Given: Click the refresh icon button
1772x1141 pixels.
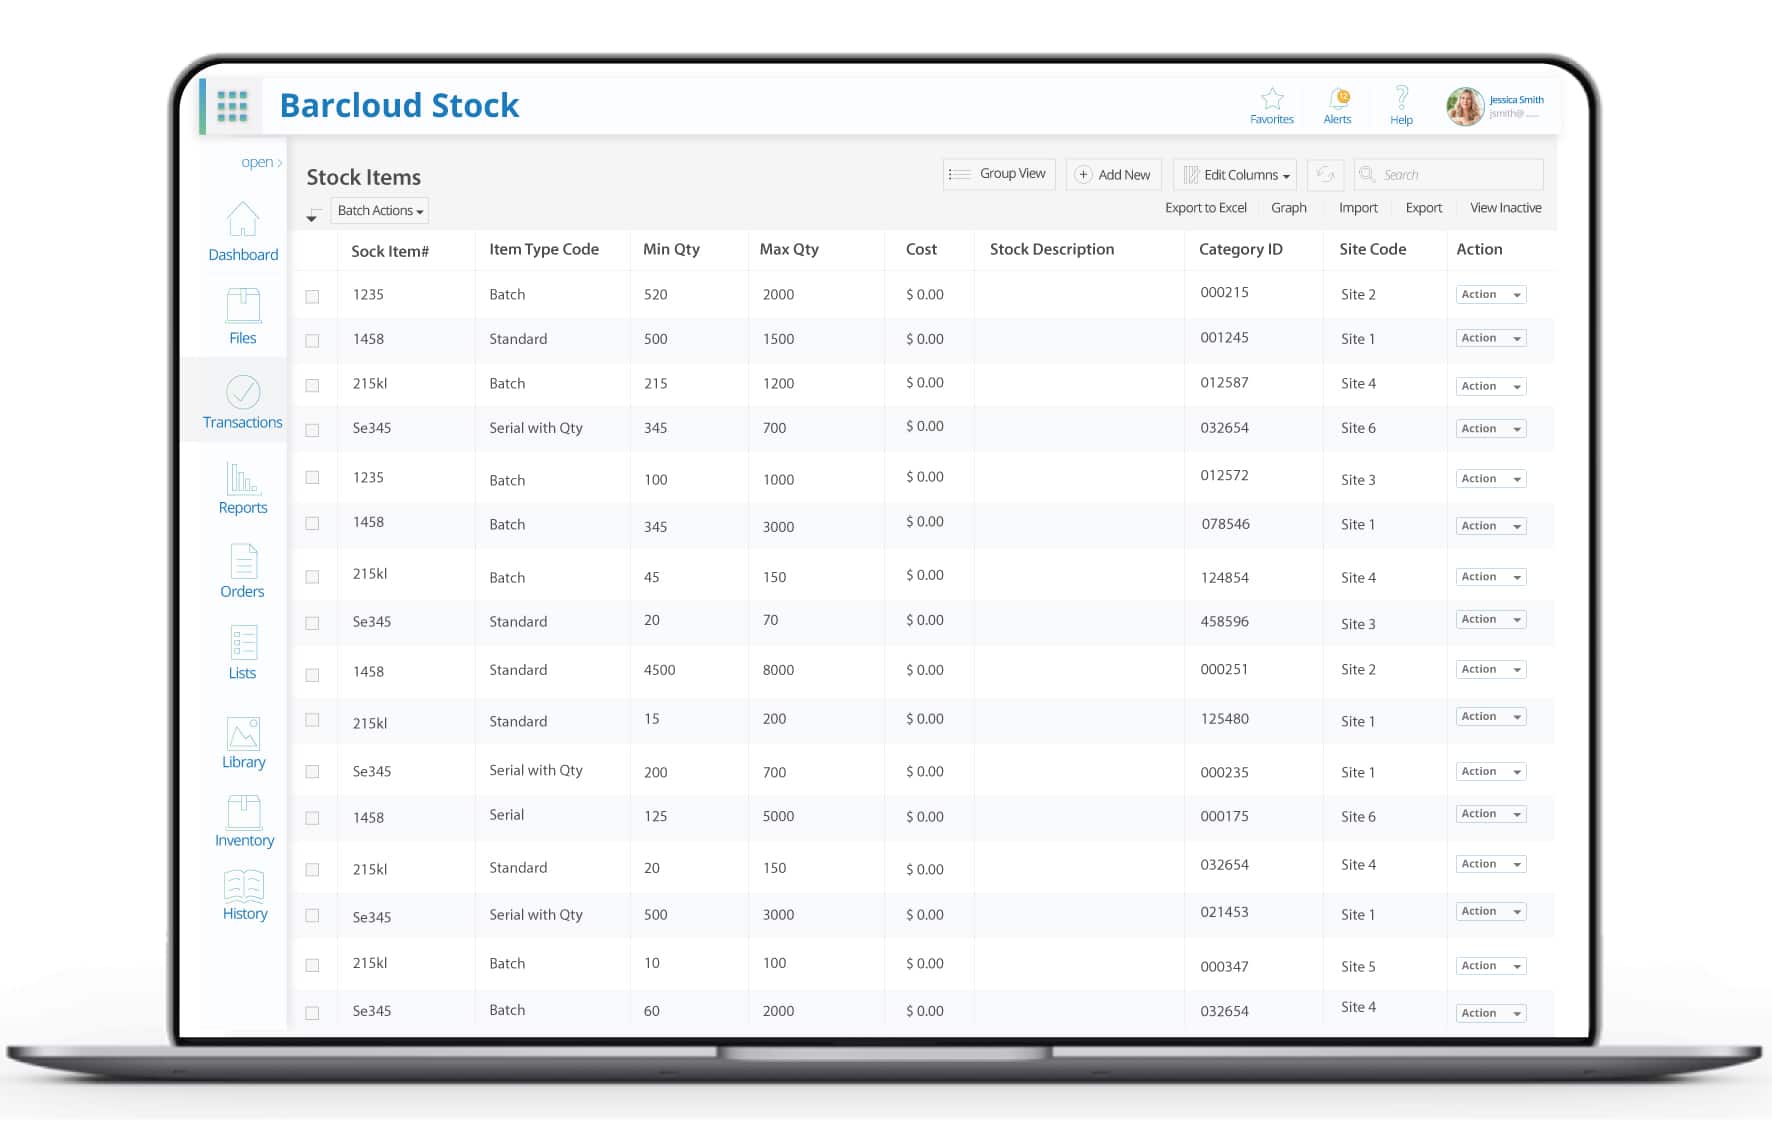Looking at the screenshot, I should pyautogui.click(x=1325, y=174).
